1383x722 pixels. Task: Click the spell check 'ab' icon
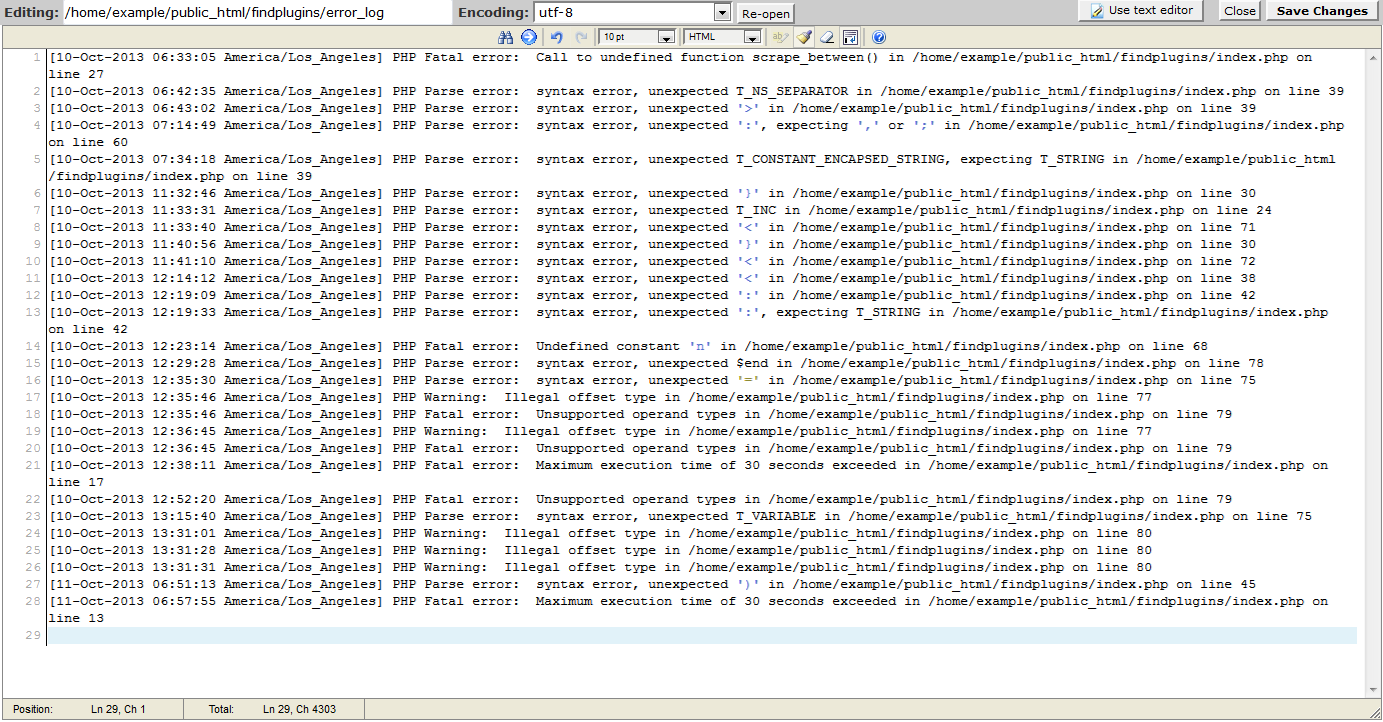pyautogui.click(x=779, y=37)
